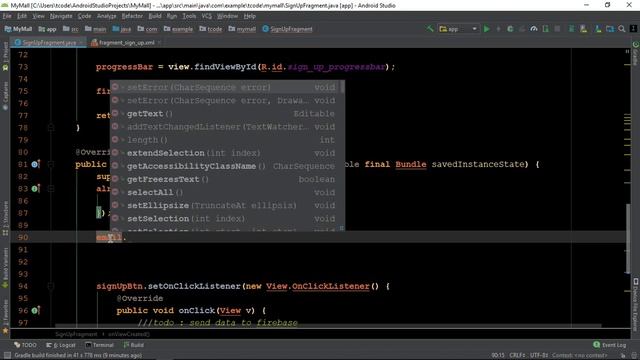The height and width of the screenshot is (360, 640).
Task: Click the Search Everywhere magnifier icon
Action: [622, 29]
